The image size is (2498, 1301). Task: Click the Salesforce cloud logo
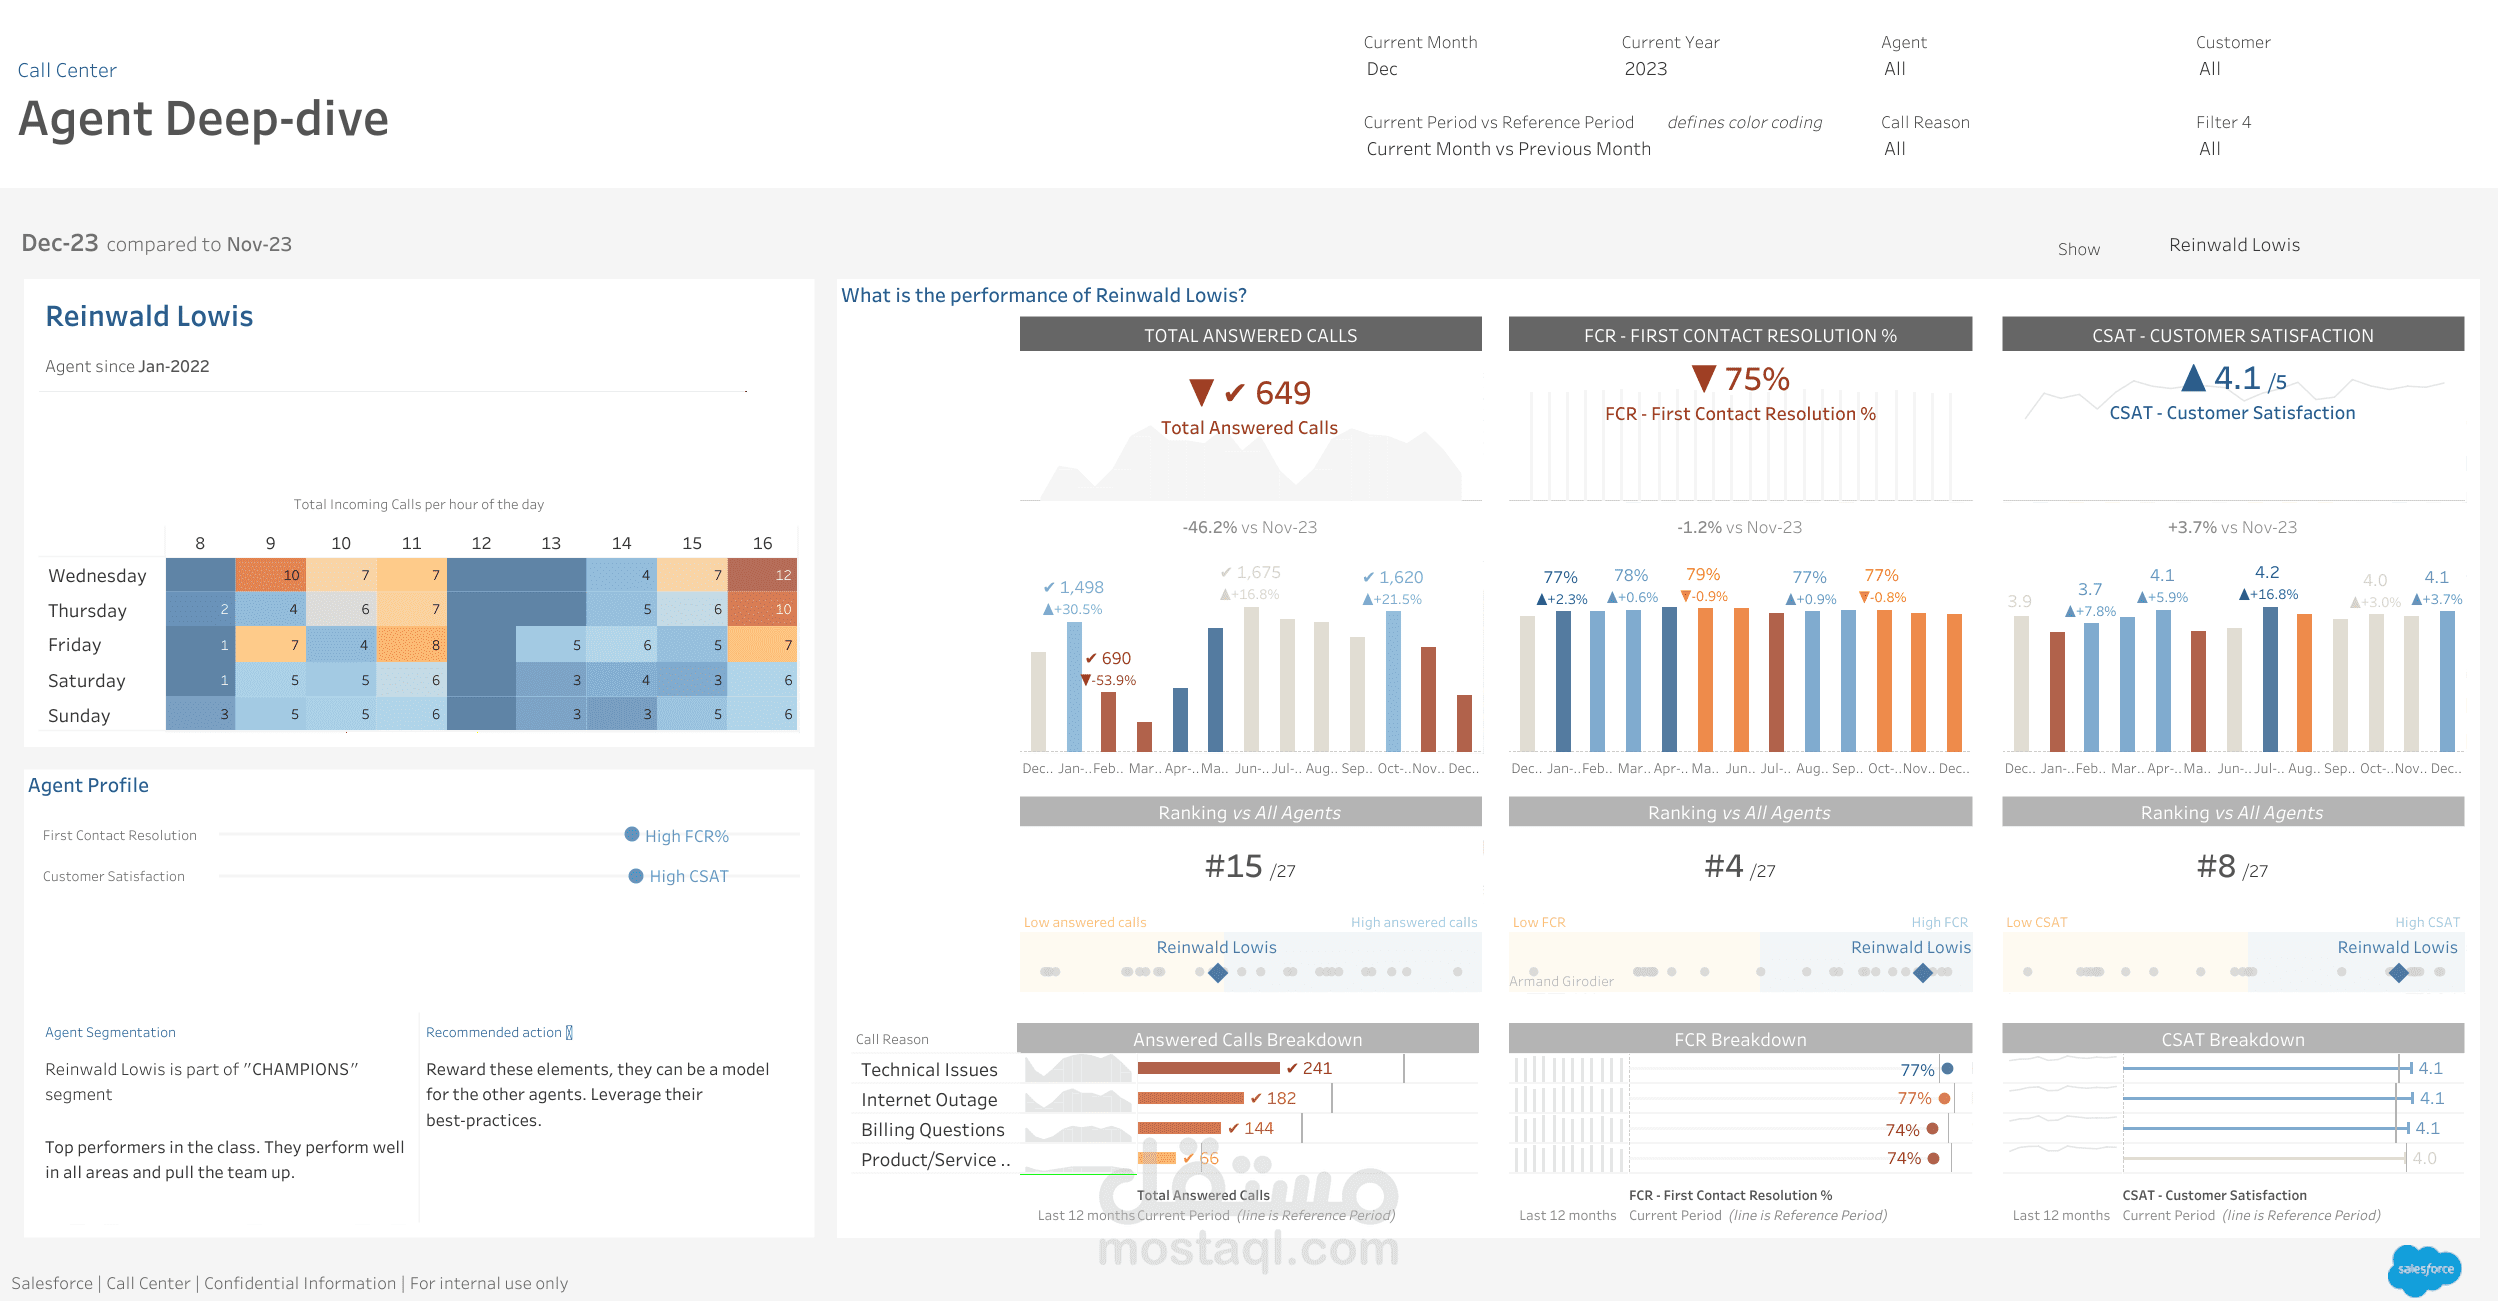[x=2424, y=1270]
